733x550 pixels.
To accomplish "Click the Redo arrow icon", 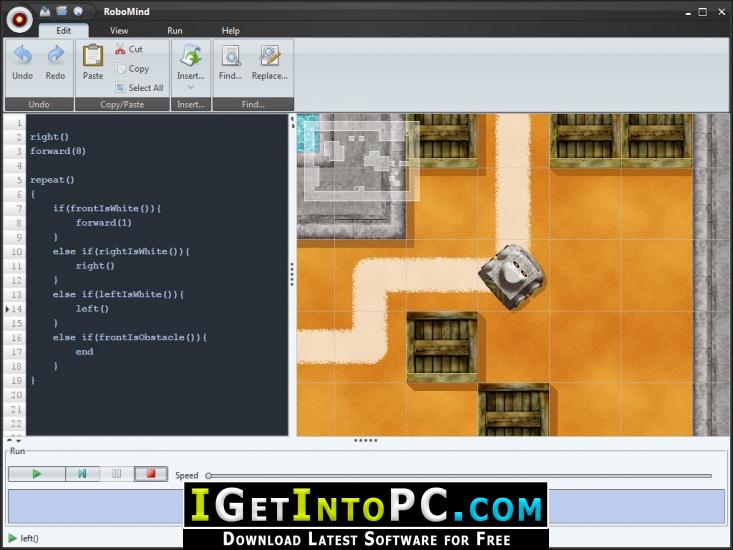I will tap(55, 57).
